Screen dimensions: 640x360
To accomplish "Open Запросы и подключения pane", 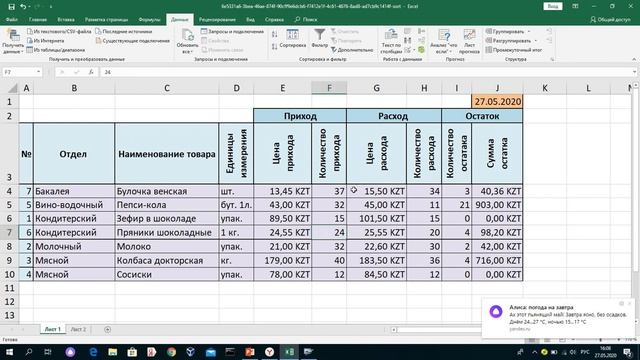I will pos(233,31).
